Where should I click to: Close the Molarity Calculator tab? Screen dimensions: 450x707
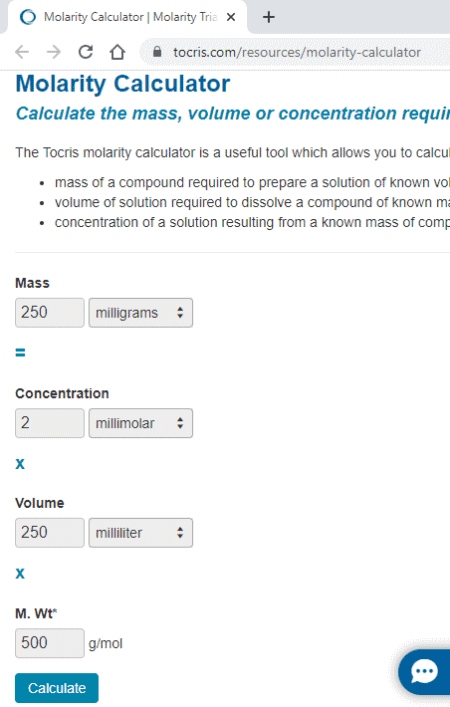tap(231, 17)
